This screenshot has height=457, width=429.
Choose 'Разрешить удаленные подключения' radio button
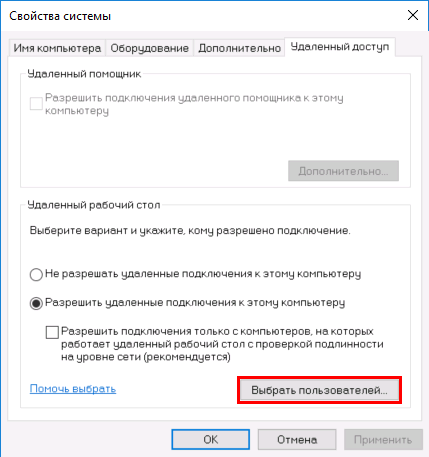[x=36, y=303]
